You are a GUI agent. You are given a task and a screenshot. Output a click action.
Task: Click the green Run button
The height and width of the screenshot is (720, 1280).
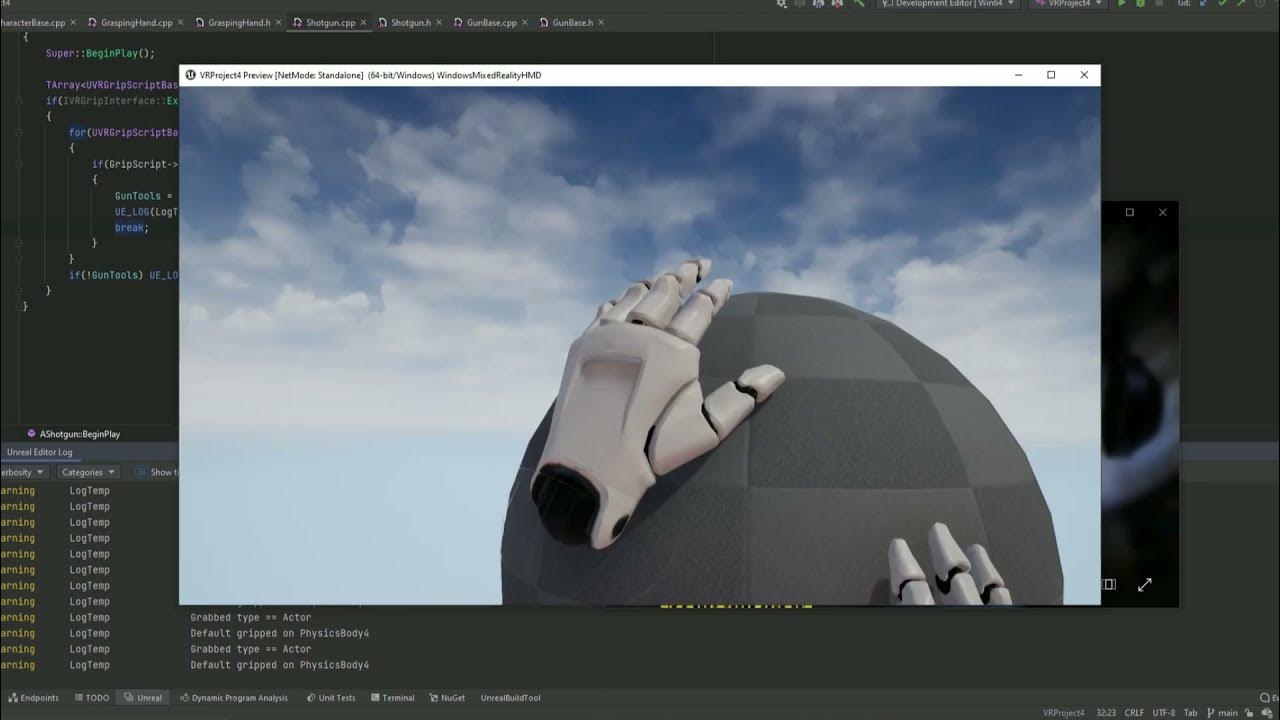tap(1121, 4)
